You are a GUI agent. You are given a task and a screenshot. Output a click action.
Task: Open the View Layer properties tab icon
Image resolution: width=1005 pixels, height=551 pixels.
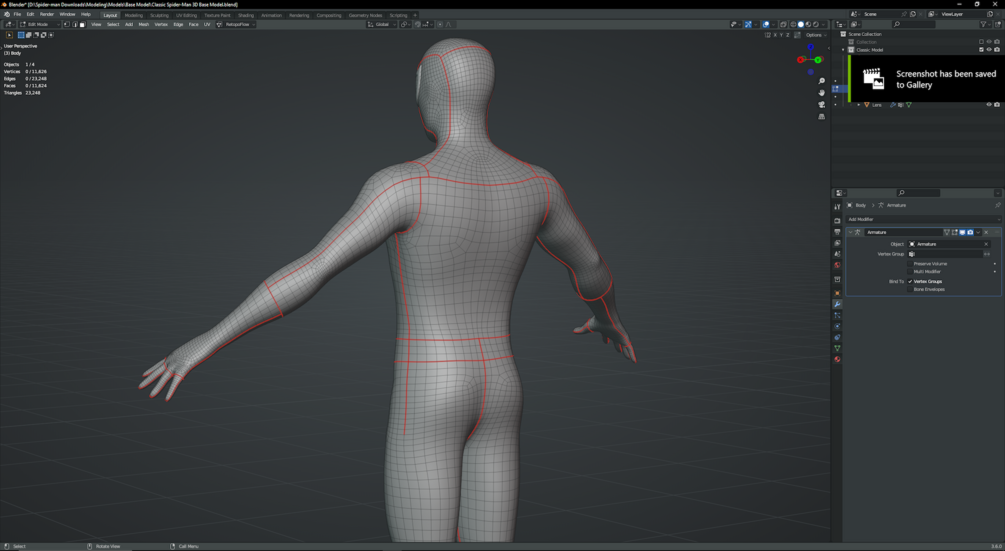[x=837, y=243]
